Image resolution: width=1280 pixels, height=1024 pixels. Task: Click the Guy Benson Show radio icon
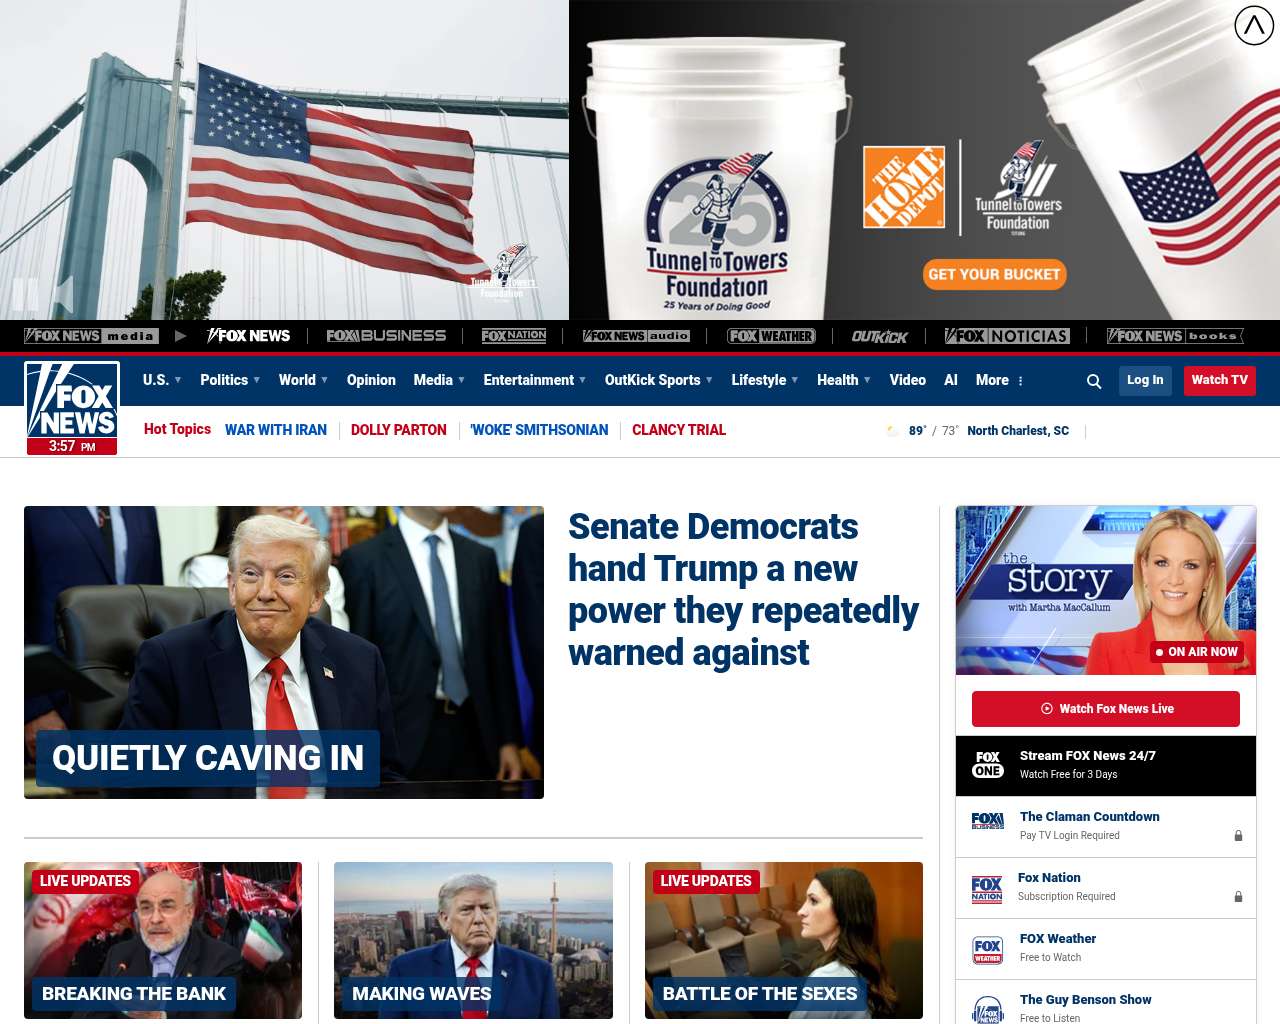988,1010
